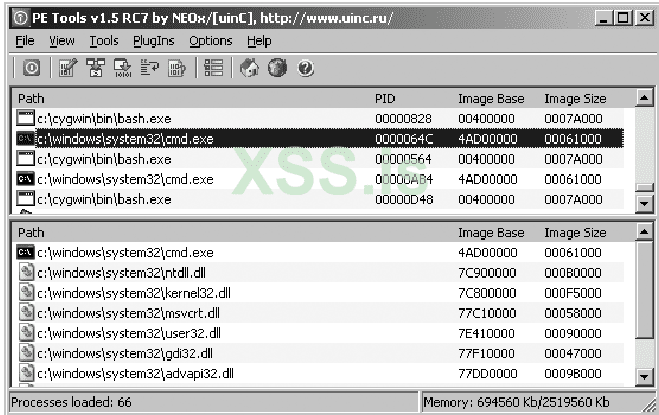Select path c:\cygwin\bin\bash.exe with PID 00000828
The height and width of the screenshot is (415, 659).
[x=104, y=119]
